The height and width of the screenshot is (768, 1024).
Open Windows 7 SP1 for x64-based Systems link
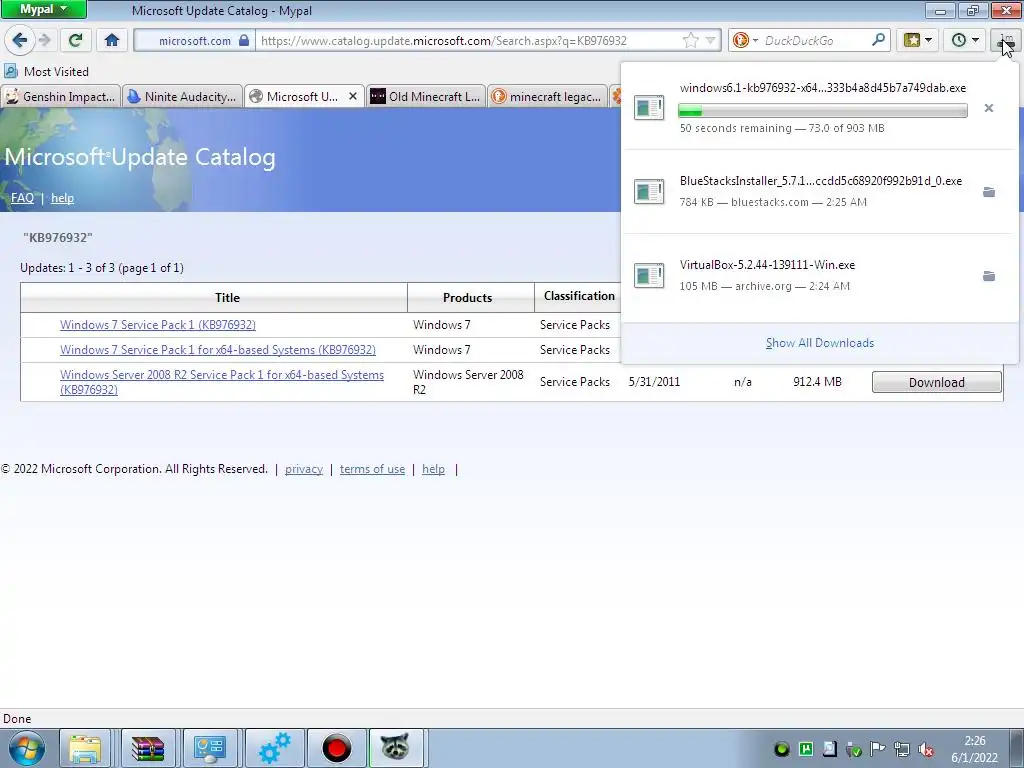[217, 349]
